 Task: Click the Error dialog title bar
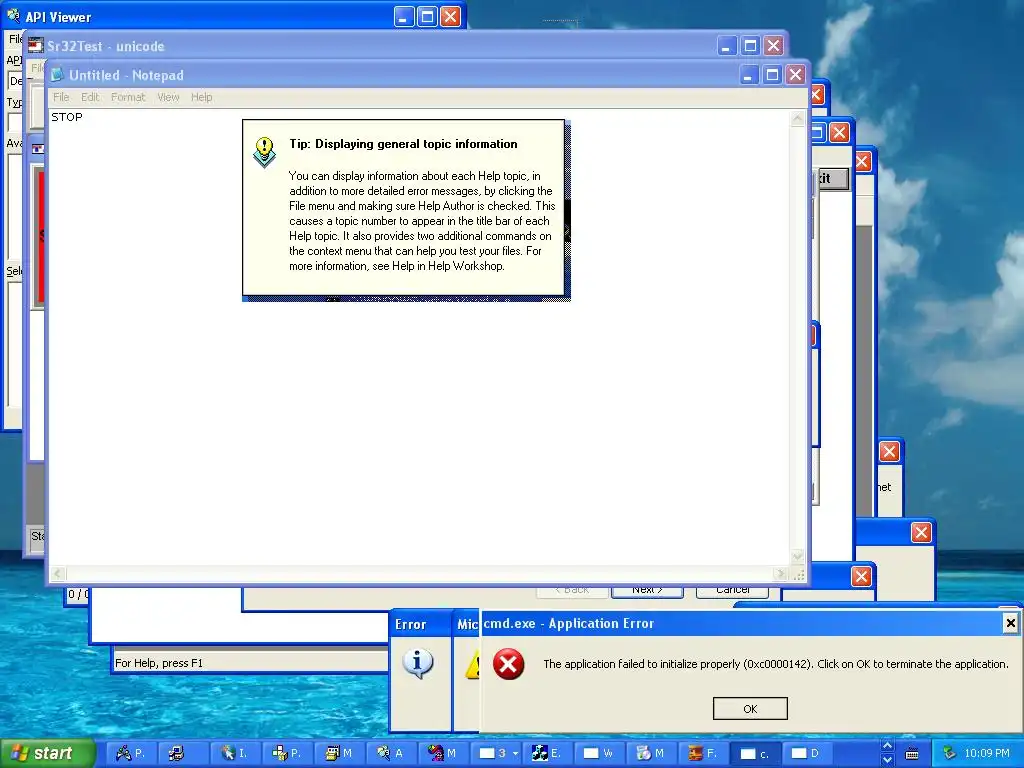(x=421, y=624)
